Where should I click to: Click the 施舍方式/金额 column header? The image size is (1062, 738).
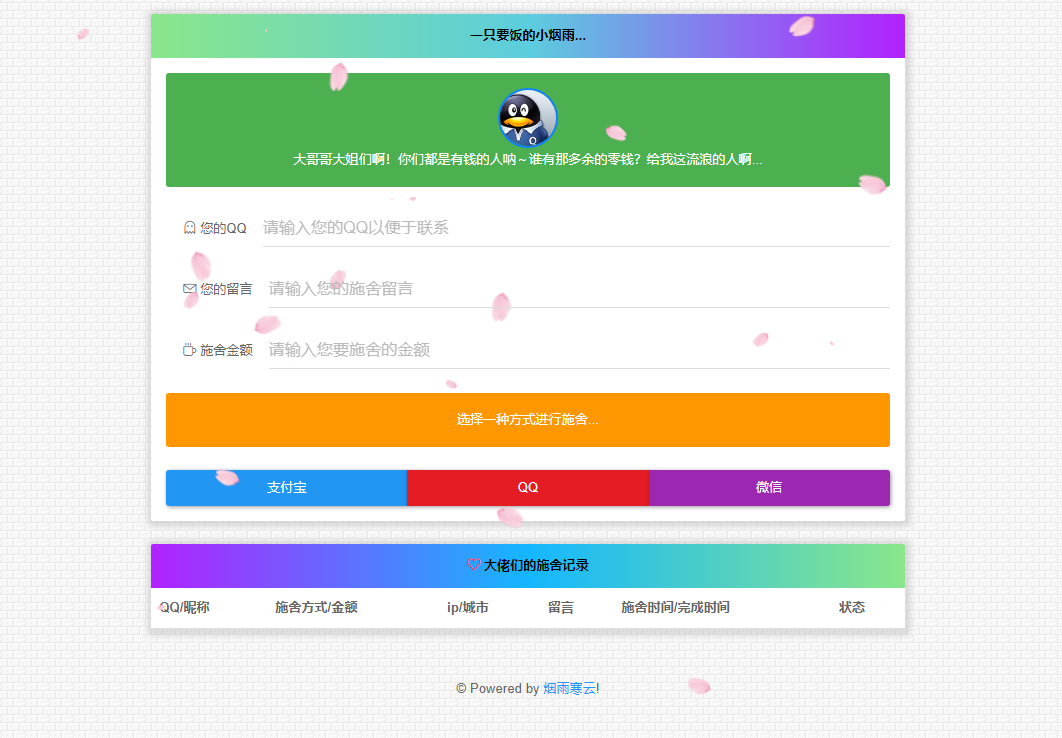315,607
